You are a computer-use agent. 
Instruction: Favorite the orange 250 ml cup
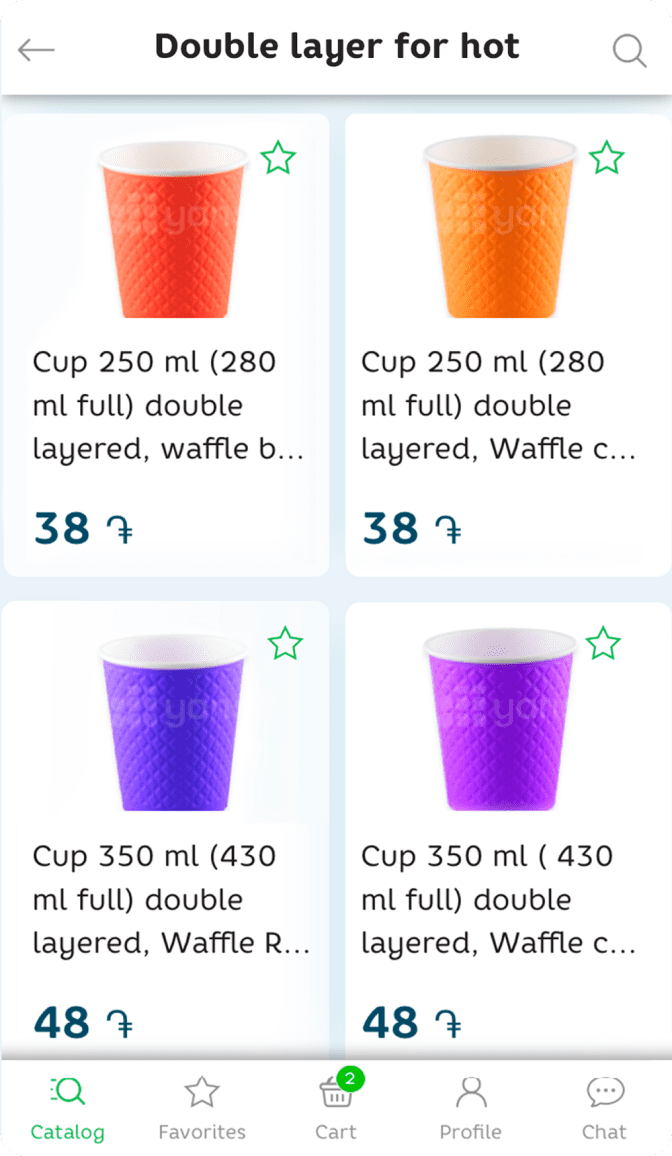[606, 158]
